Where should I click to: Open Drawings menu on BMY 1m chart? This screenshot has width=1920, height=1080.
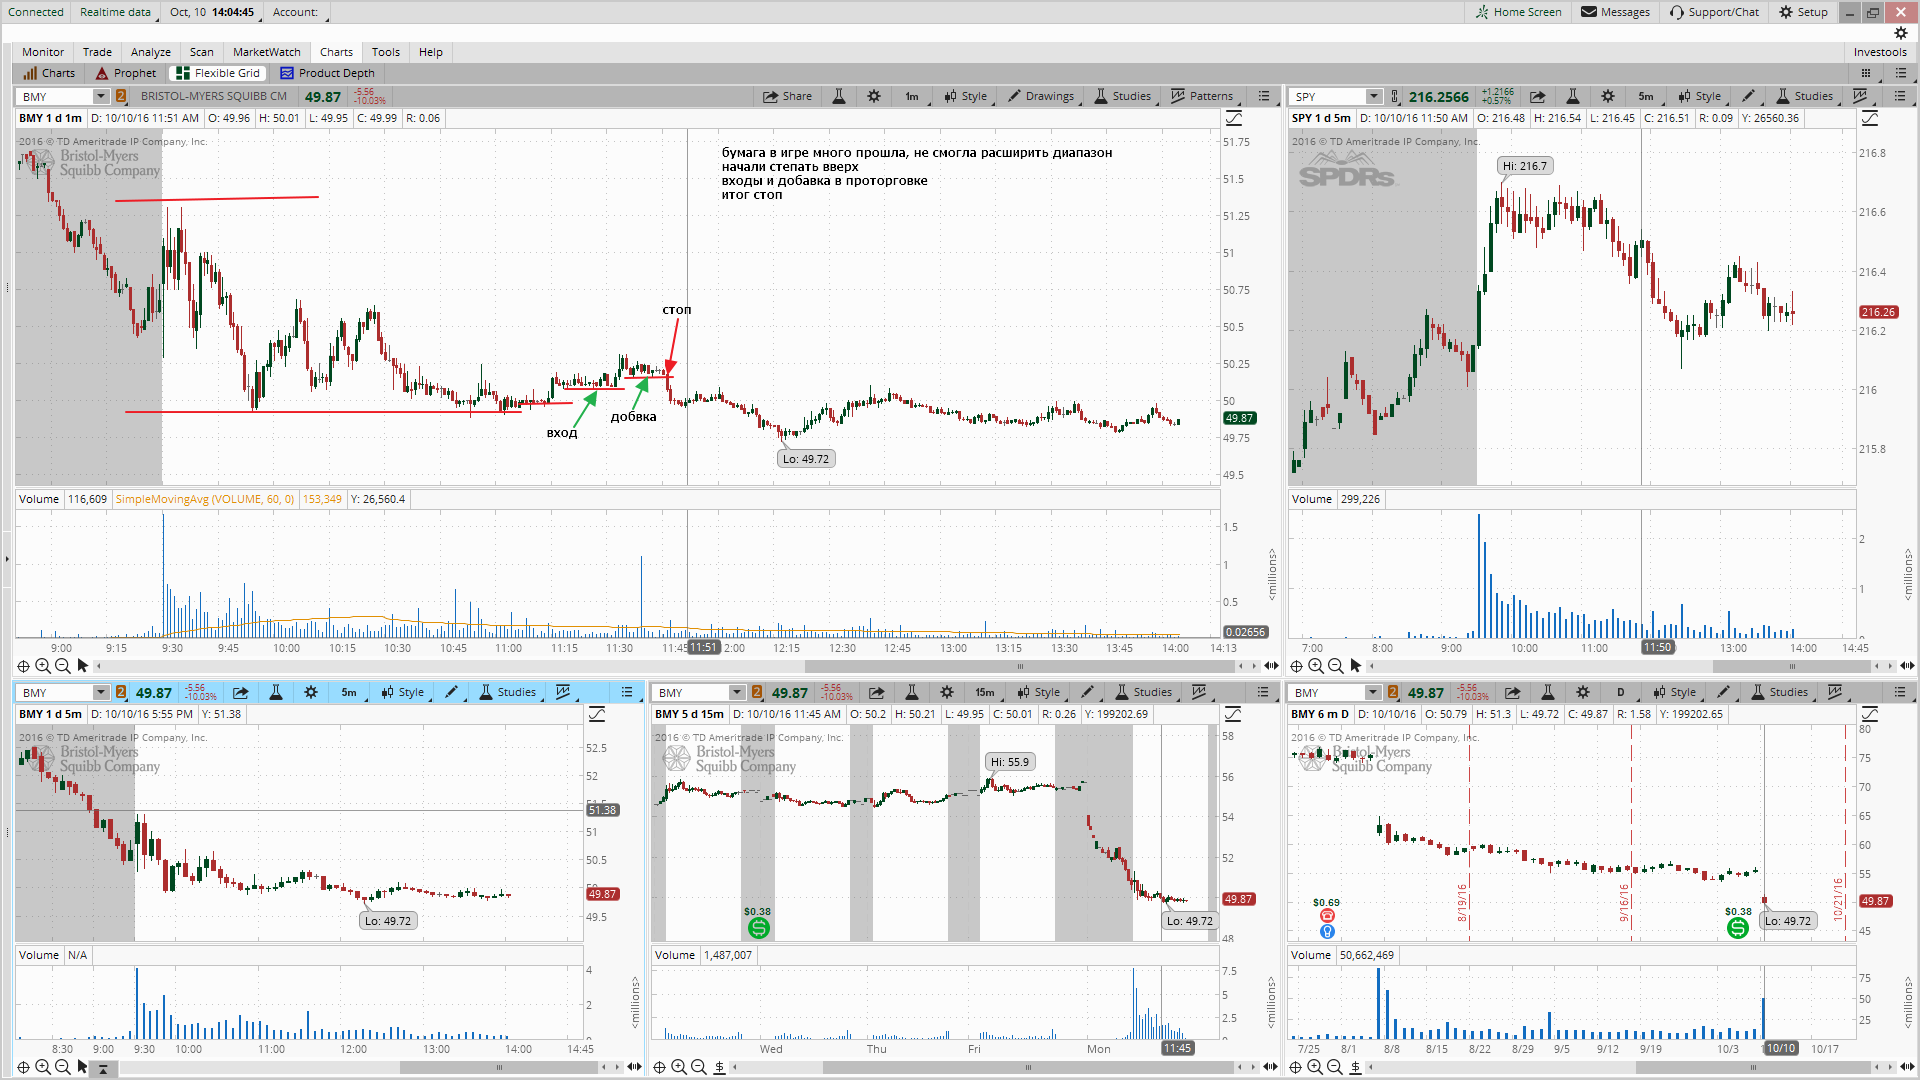click(1041, 96)
